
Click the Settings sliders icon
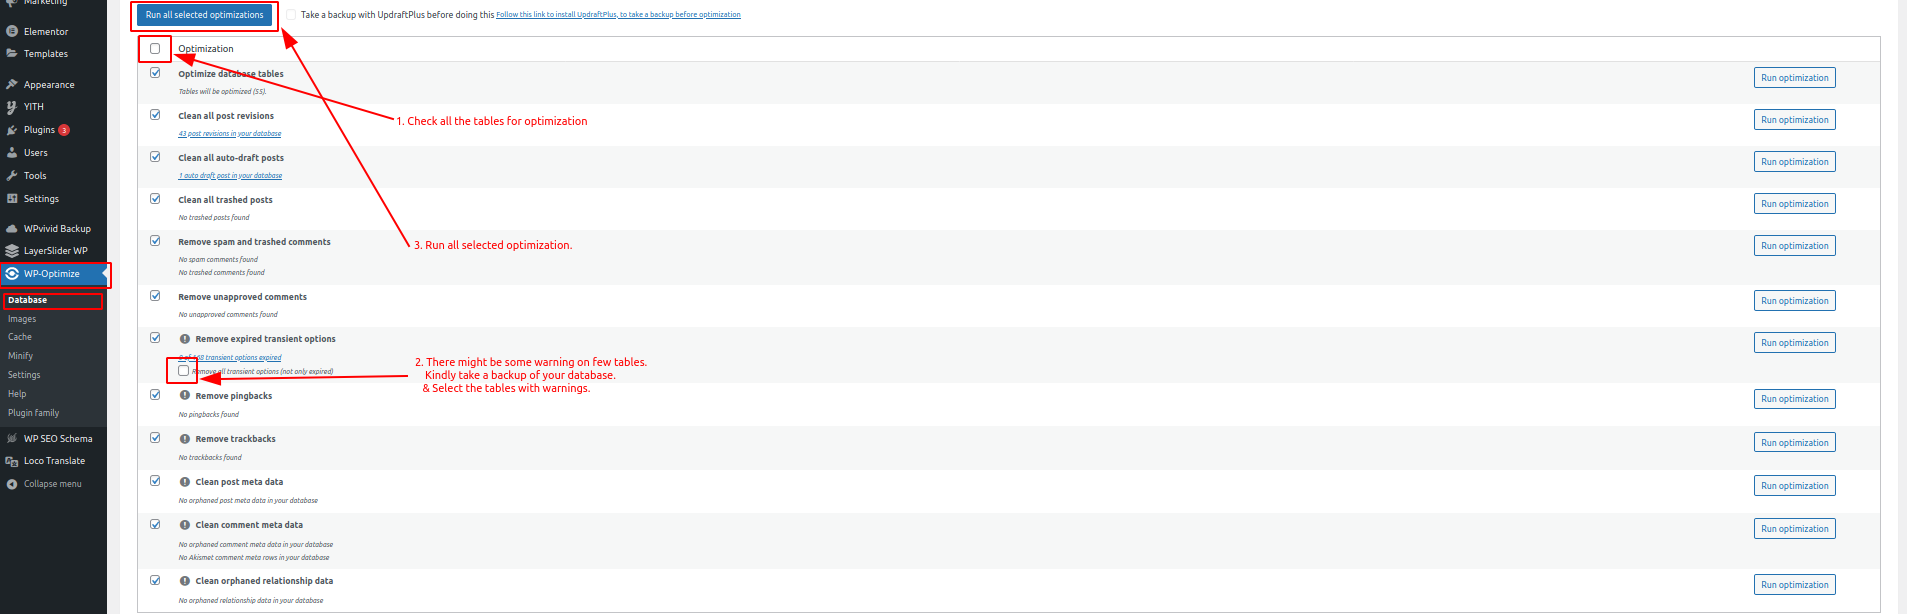point(12,199)
